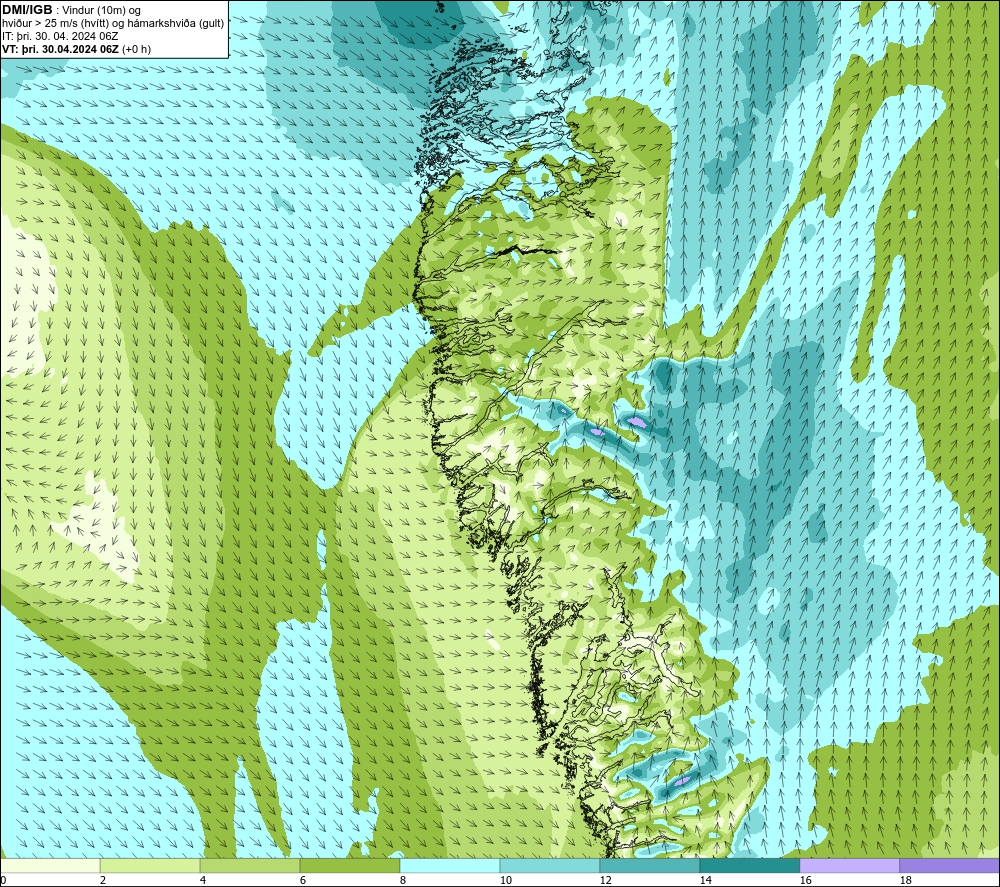The width and height of the screenshot is (1000, 887).
Task: Click the teal 12–14 m/s legend swatch
Action: [x=649, y=866]
